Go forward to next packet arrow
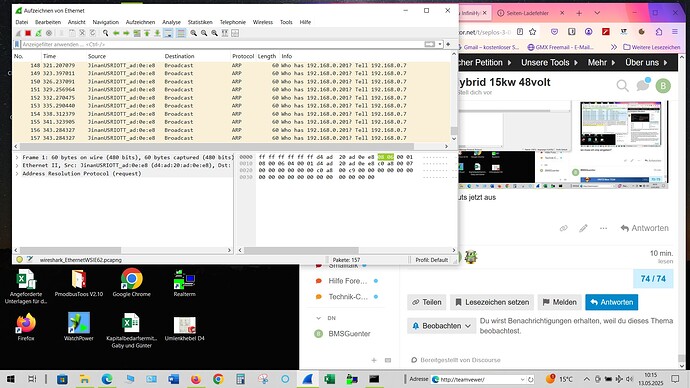The image size is (690, 388). coord(126,33)
